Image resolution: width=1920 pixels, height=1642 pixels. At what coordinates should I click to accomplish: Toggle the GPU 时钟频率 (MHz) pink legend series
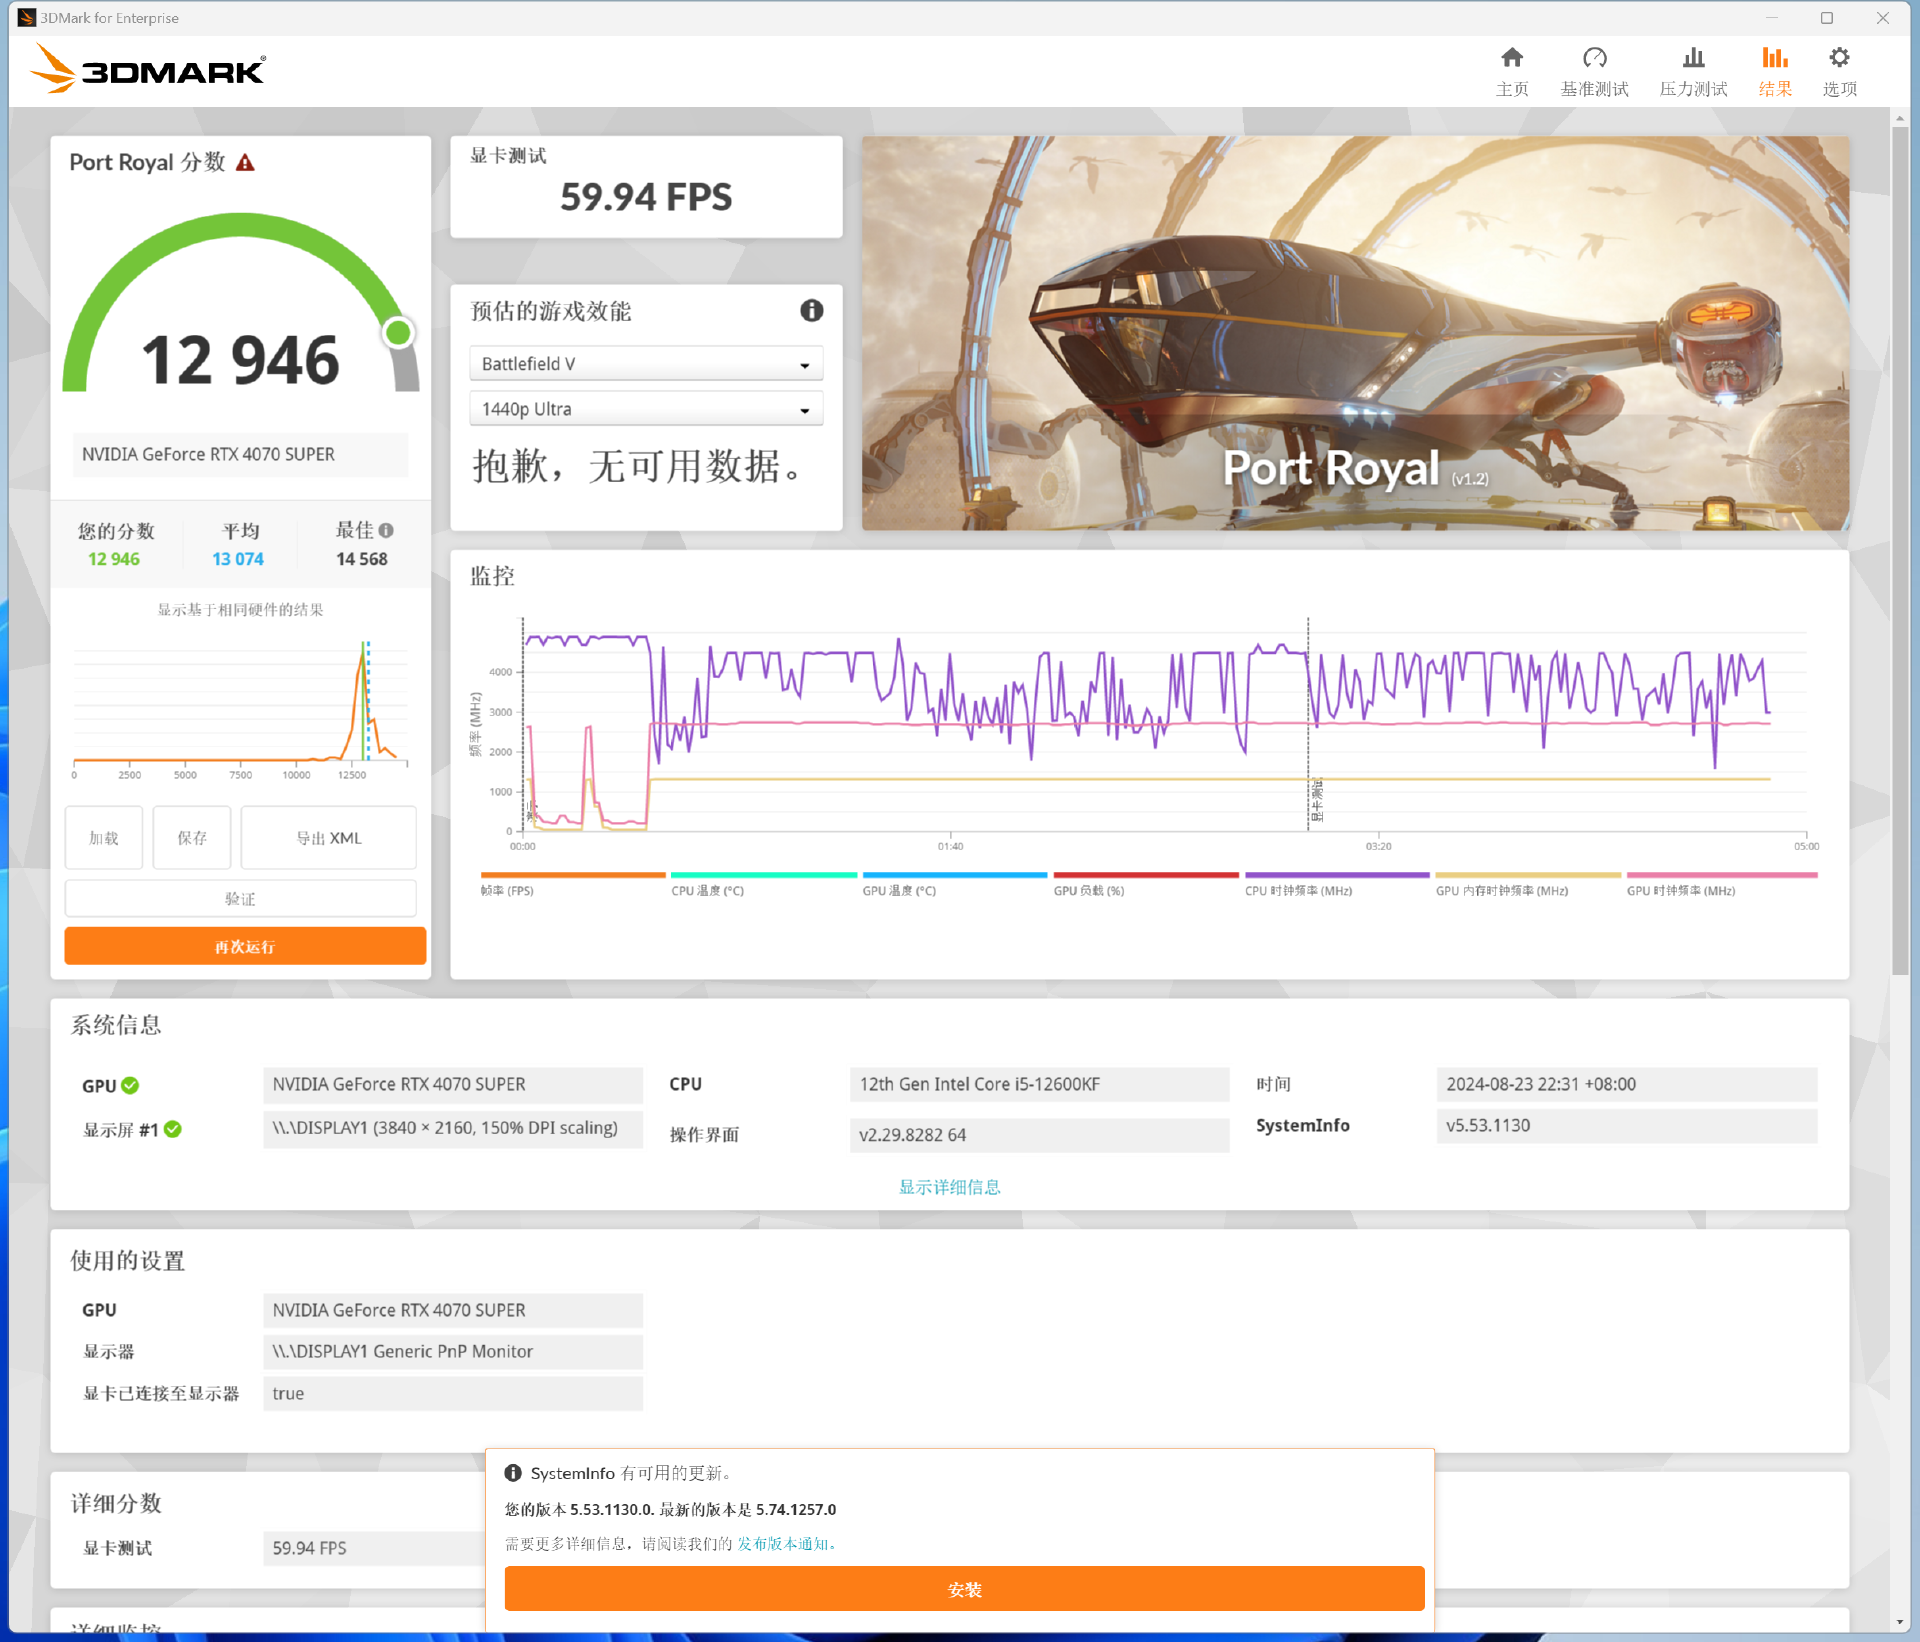coord(1722,884)
